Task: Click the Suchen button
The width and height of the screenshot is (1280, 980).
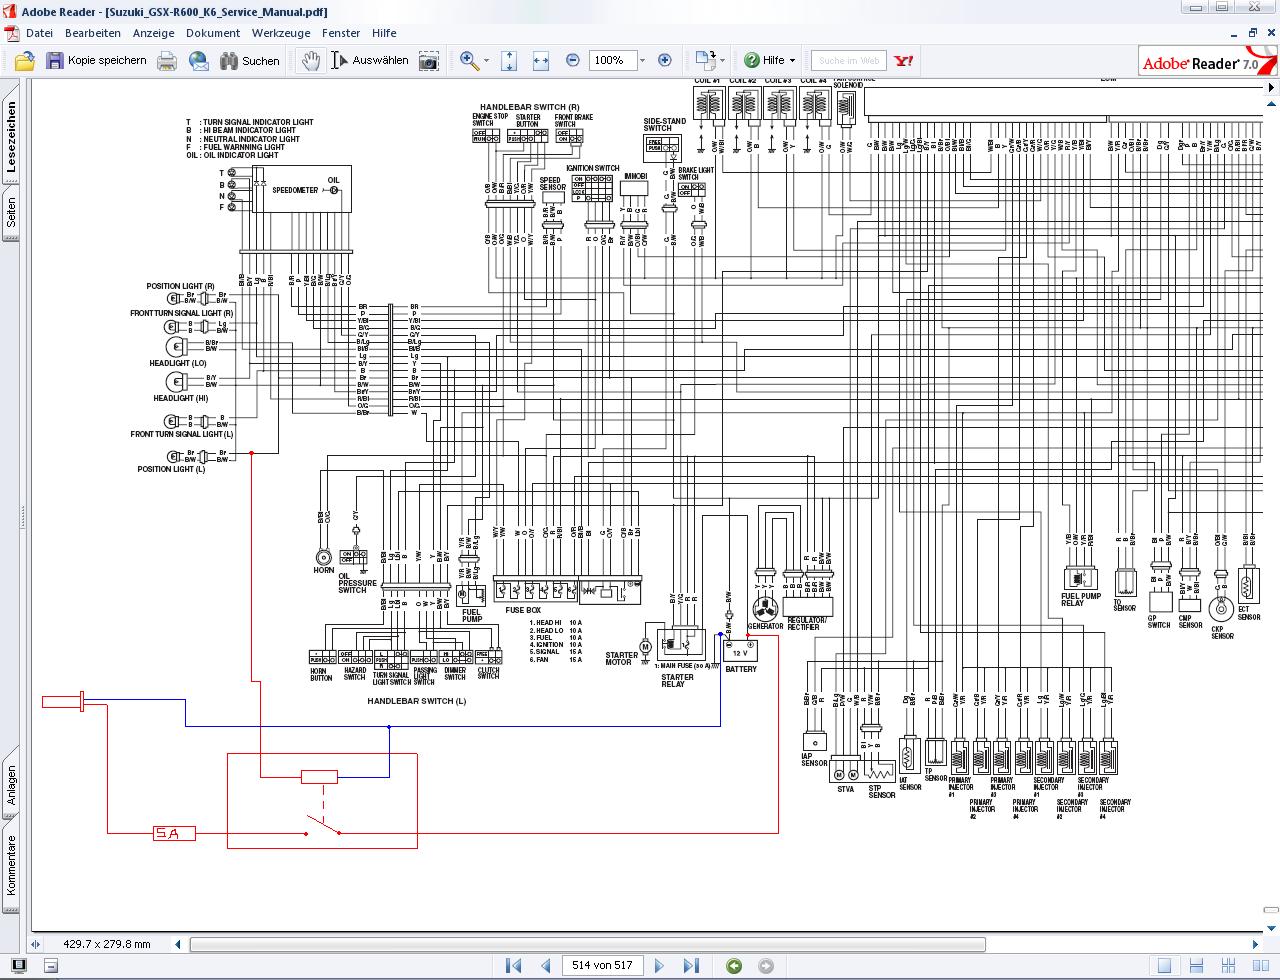Action: [x=250, y=61]
